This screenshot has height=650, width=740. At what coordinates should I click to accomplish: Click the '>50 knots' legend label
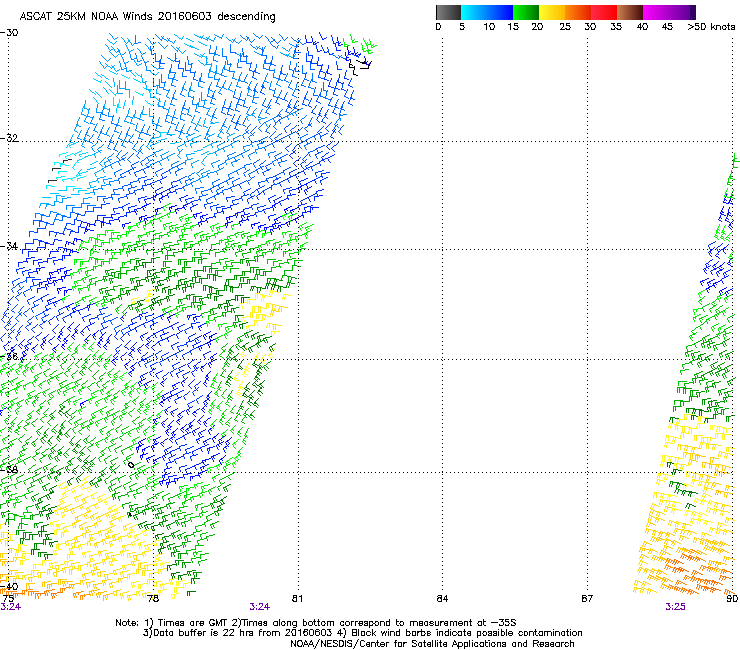tap(711, 27)
